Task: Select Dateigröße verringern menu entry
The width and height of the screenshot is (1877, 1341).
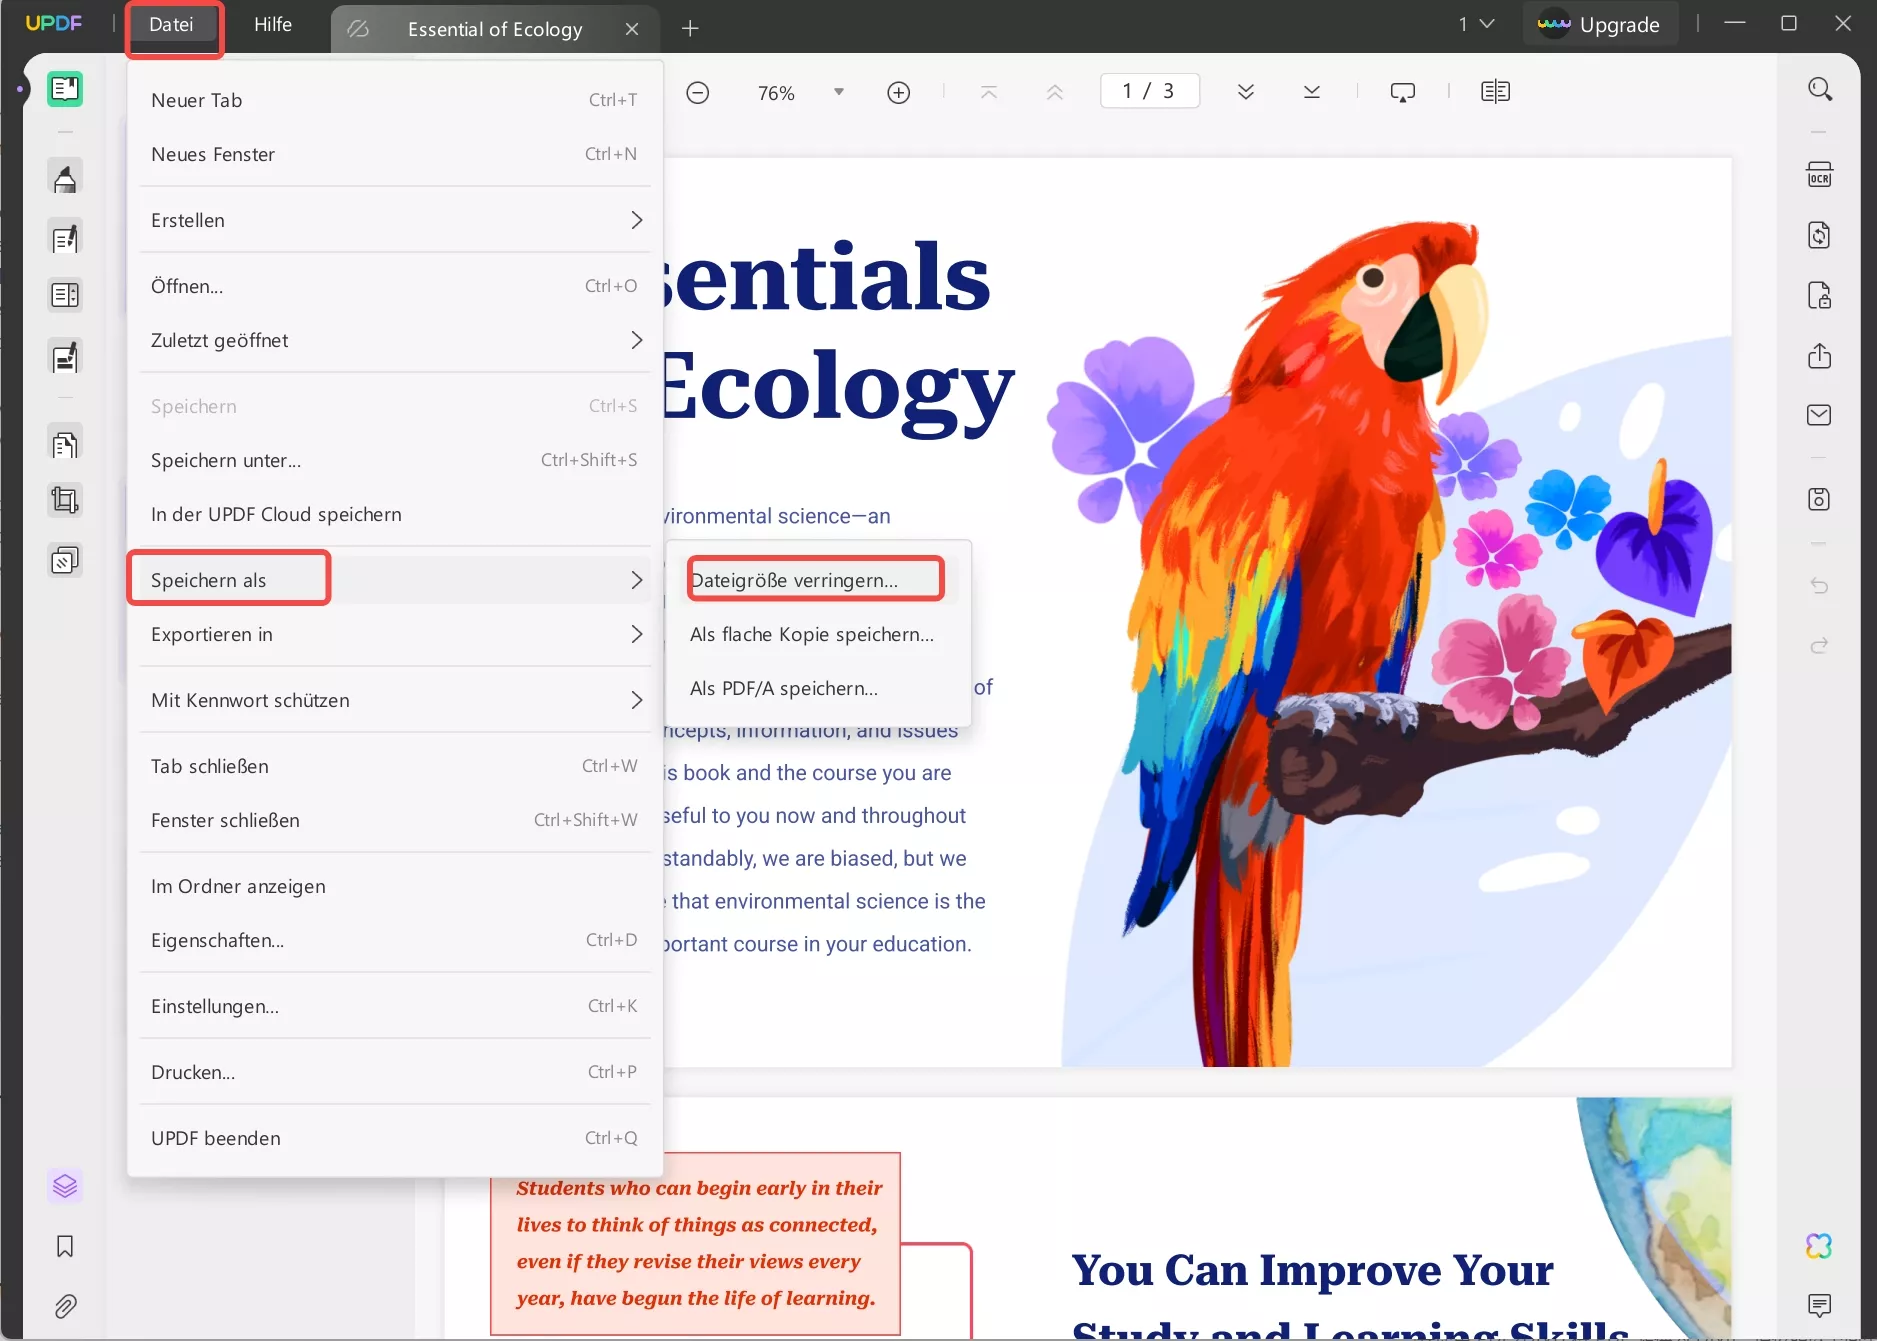Action: 814,578
